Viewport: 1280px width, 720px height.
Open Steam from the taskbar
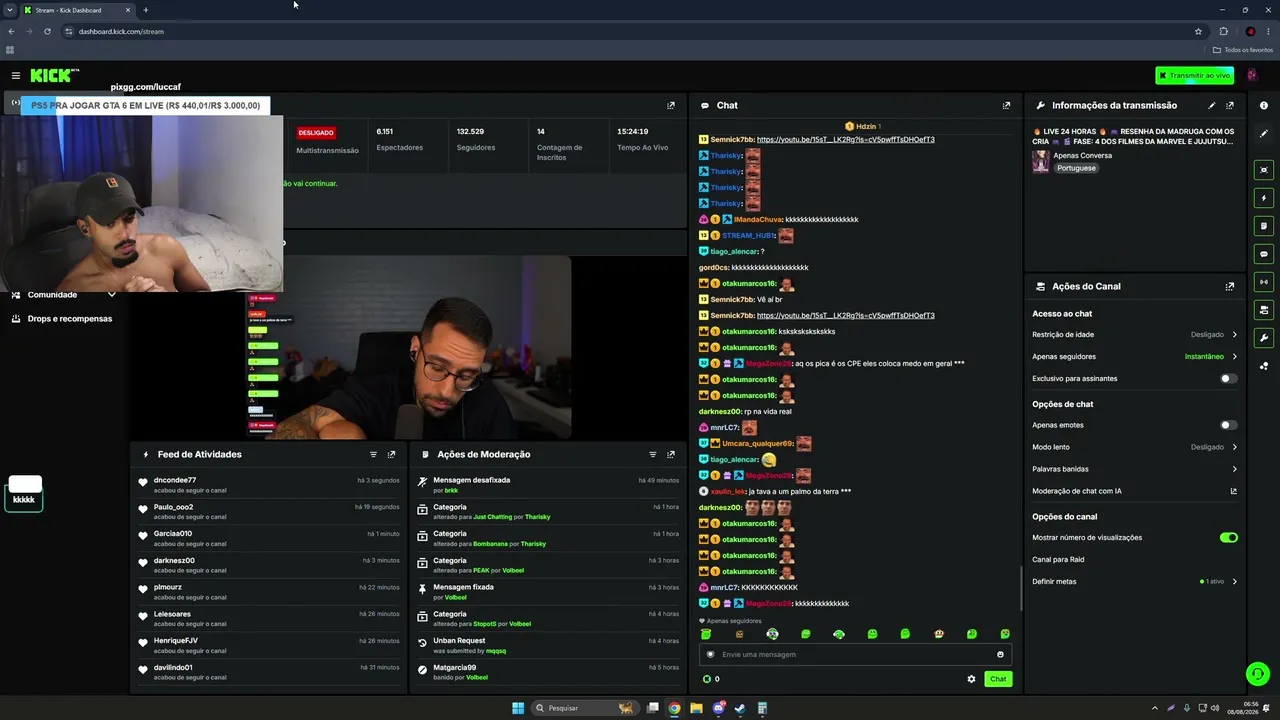pos(740,708)
